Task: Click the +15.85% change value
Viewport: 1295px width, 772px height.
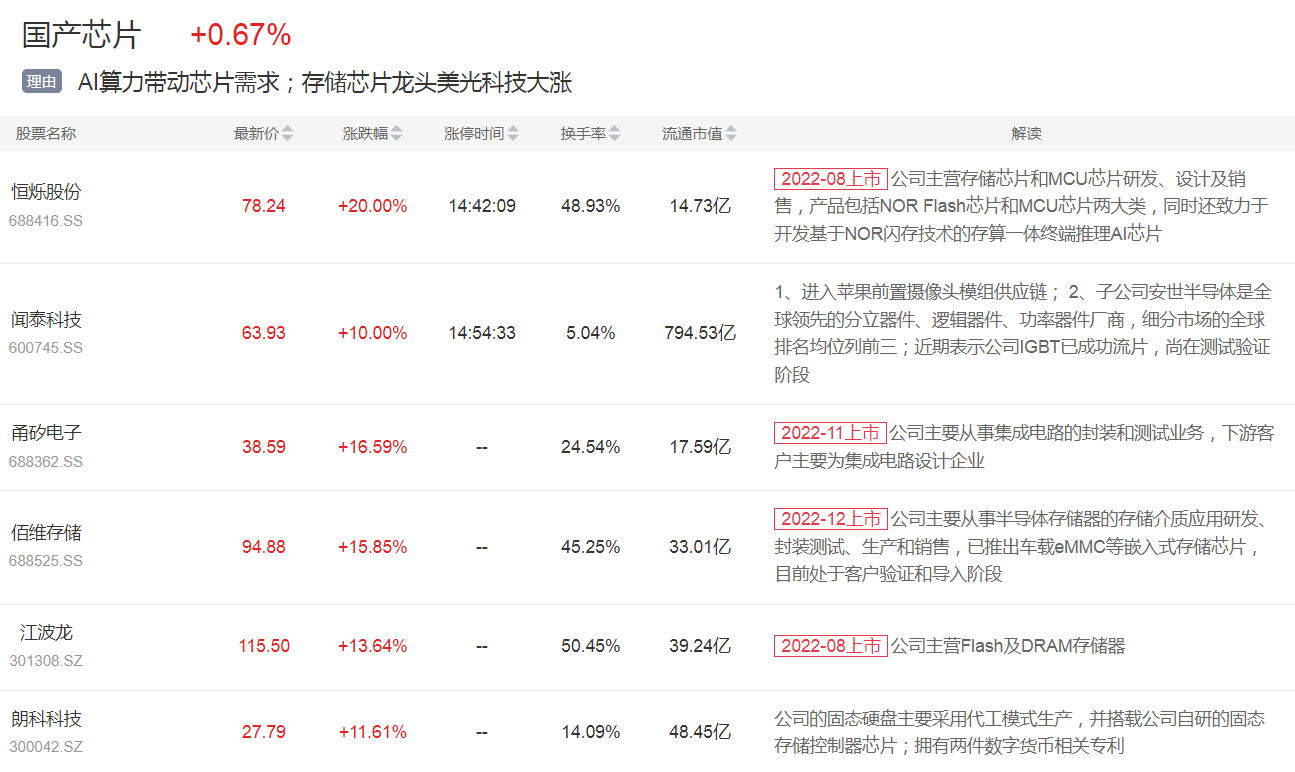Action: pyautogui.click(x=372, y=547)
